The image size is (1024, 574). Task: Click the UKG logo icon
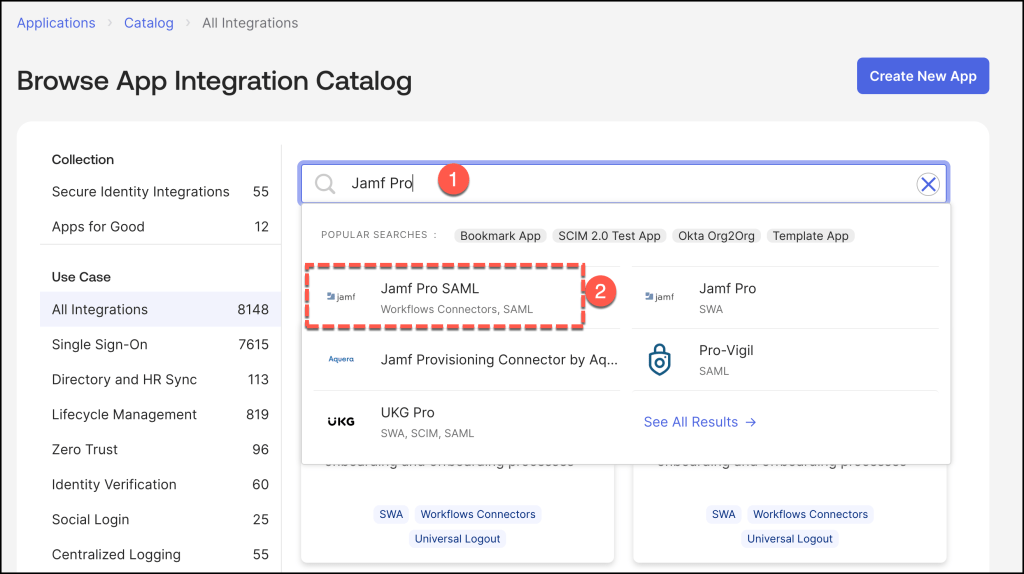point(341,422)
